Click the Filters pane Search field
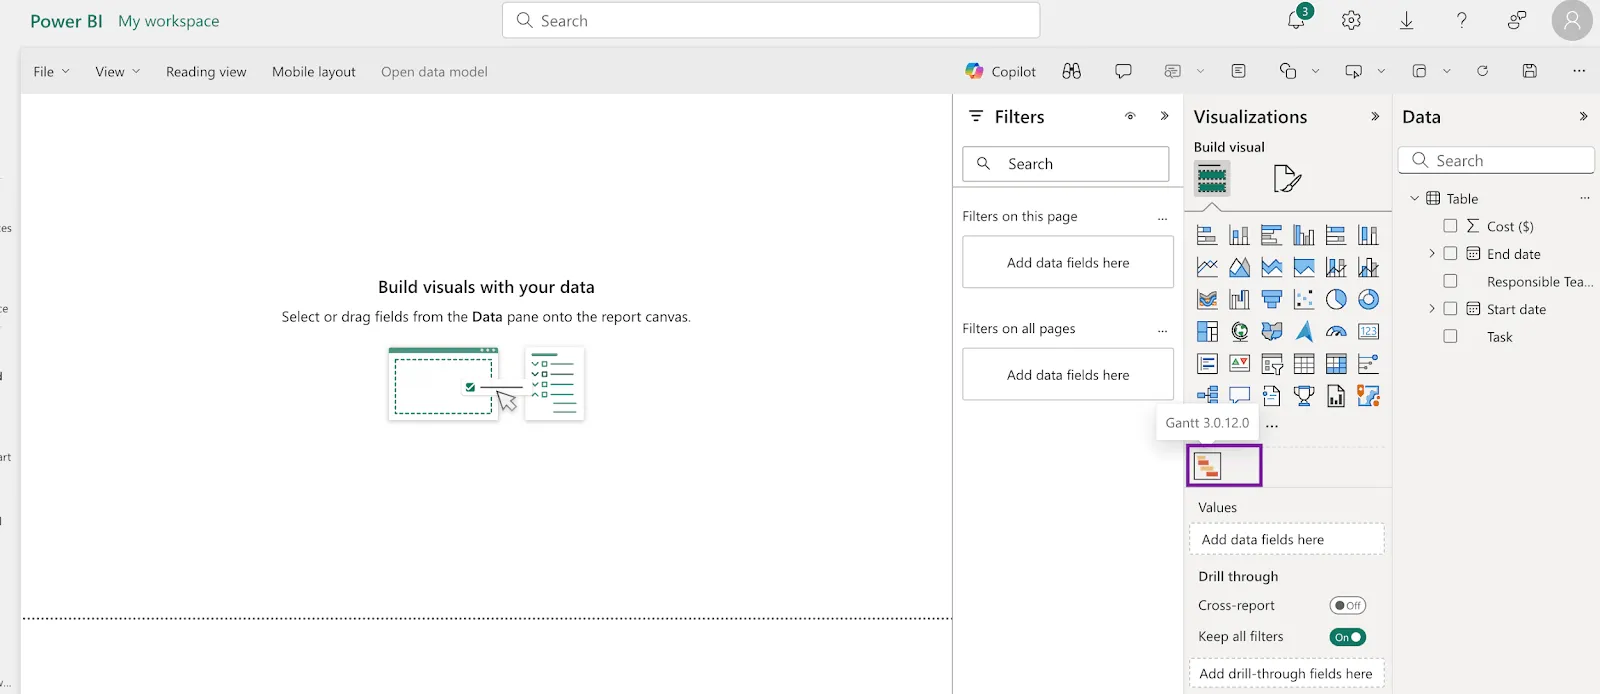The width and height of the screenshot is (1600, 694). 1066,164
